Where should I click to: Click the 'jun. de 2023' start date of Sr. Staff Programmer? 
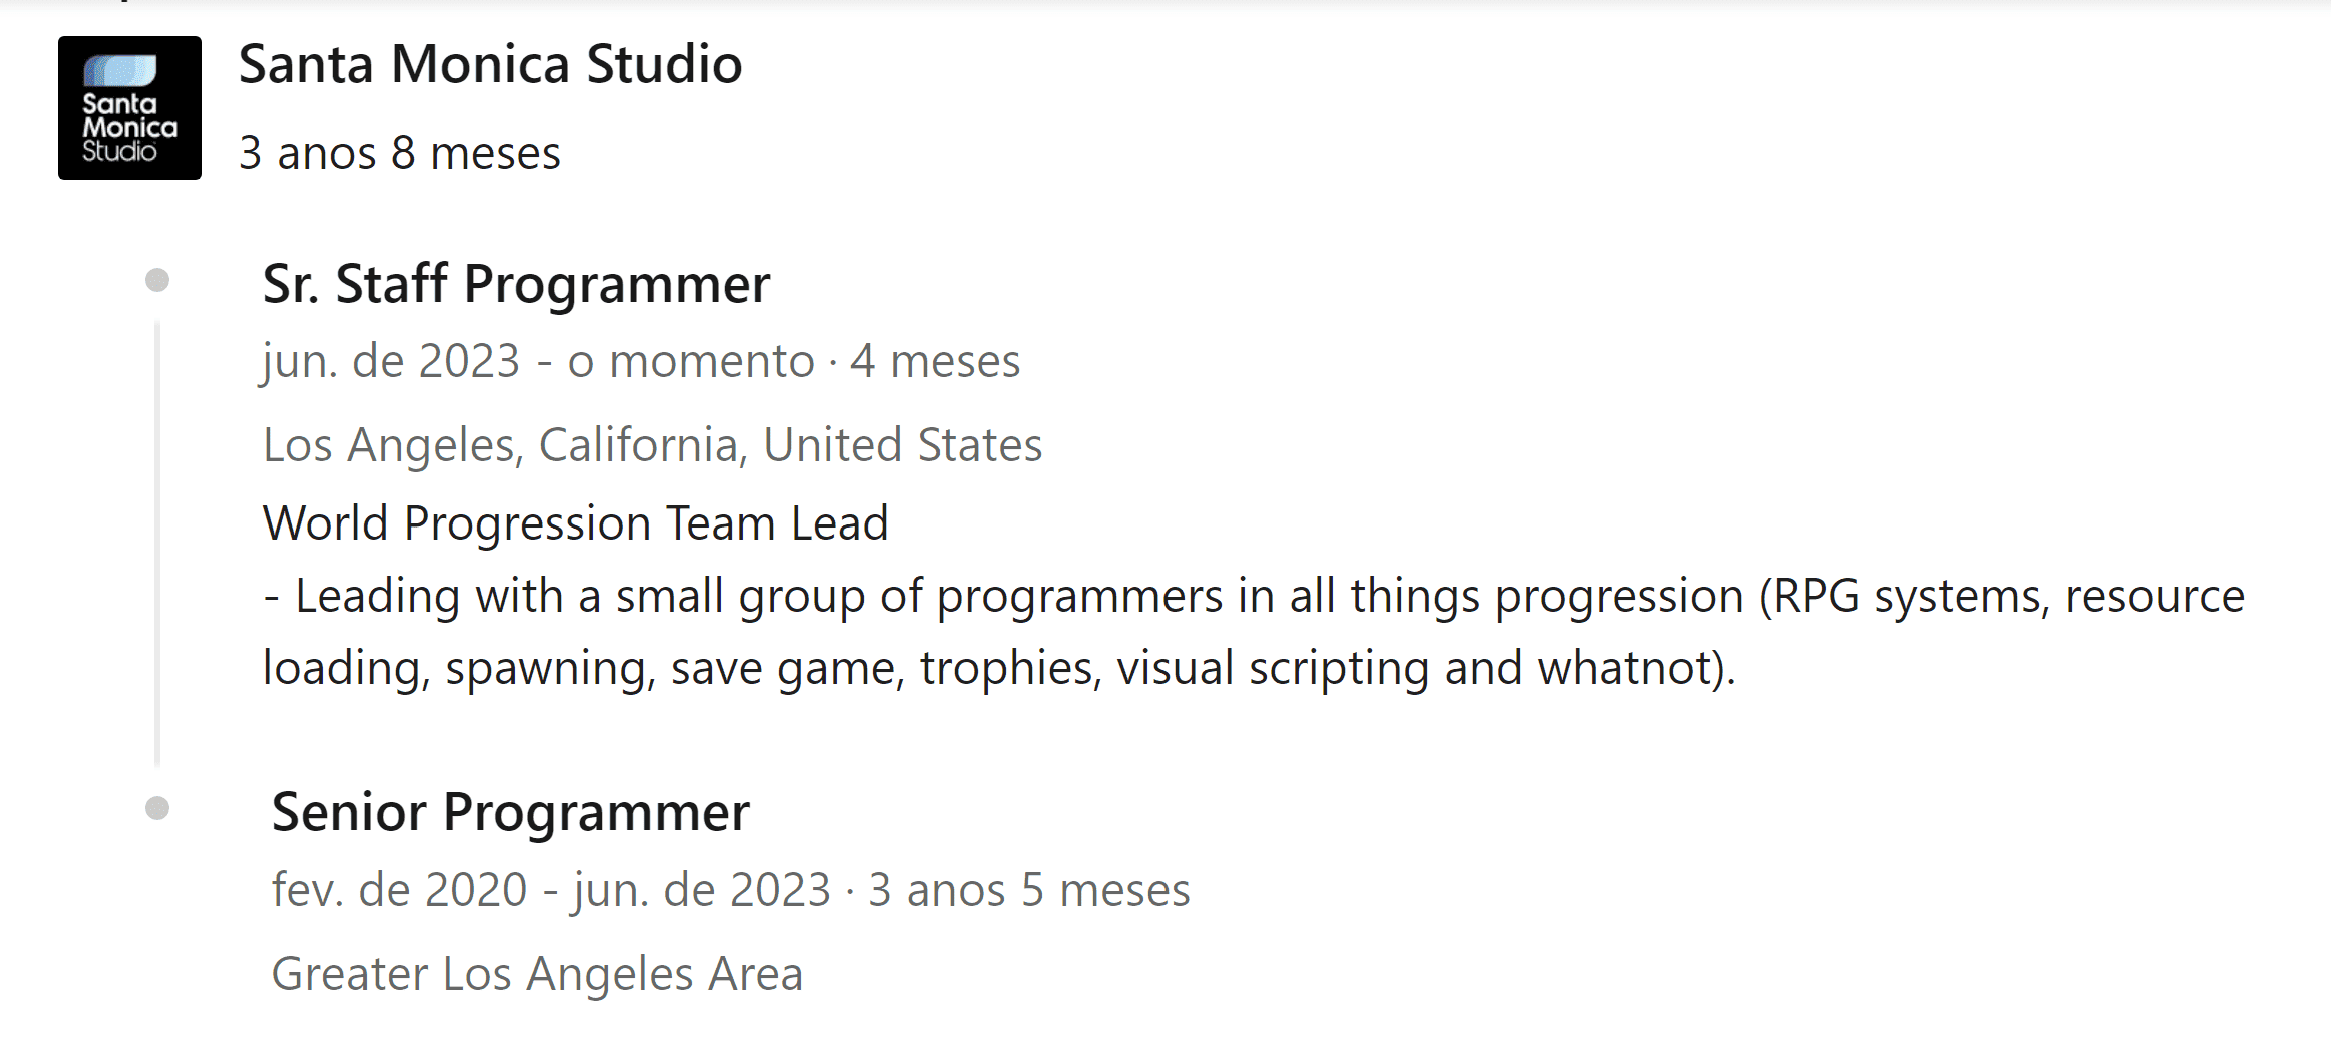pyautogui.click(x=391, y=361)
